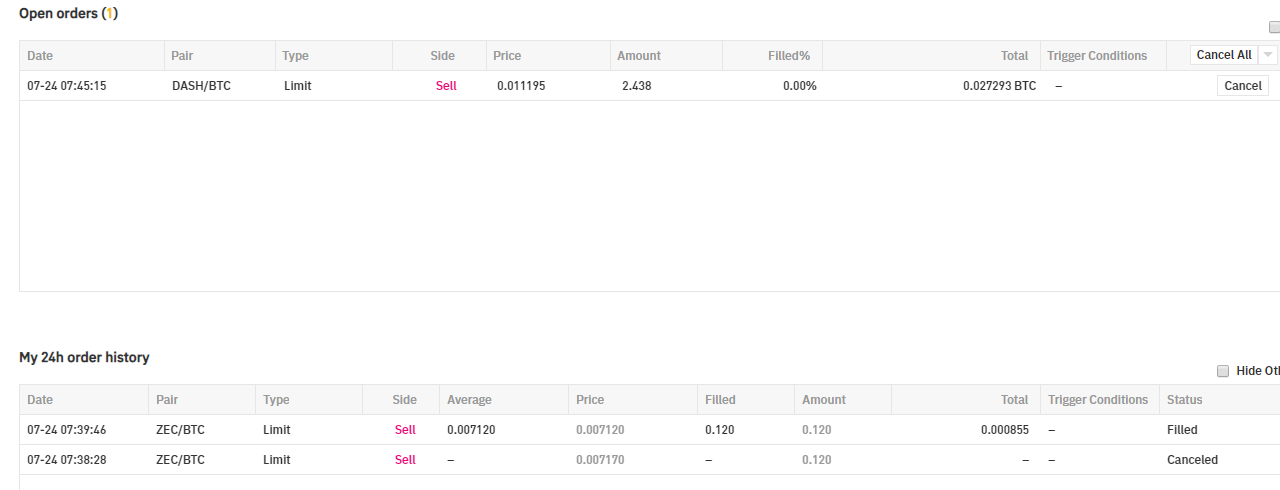Click the Filled status of the 07:39:46 order
The height and width of the screenshot is (490, 1280).
(1182, 430)
